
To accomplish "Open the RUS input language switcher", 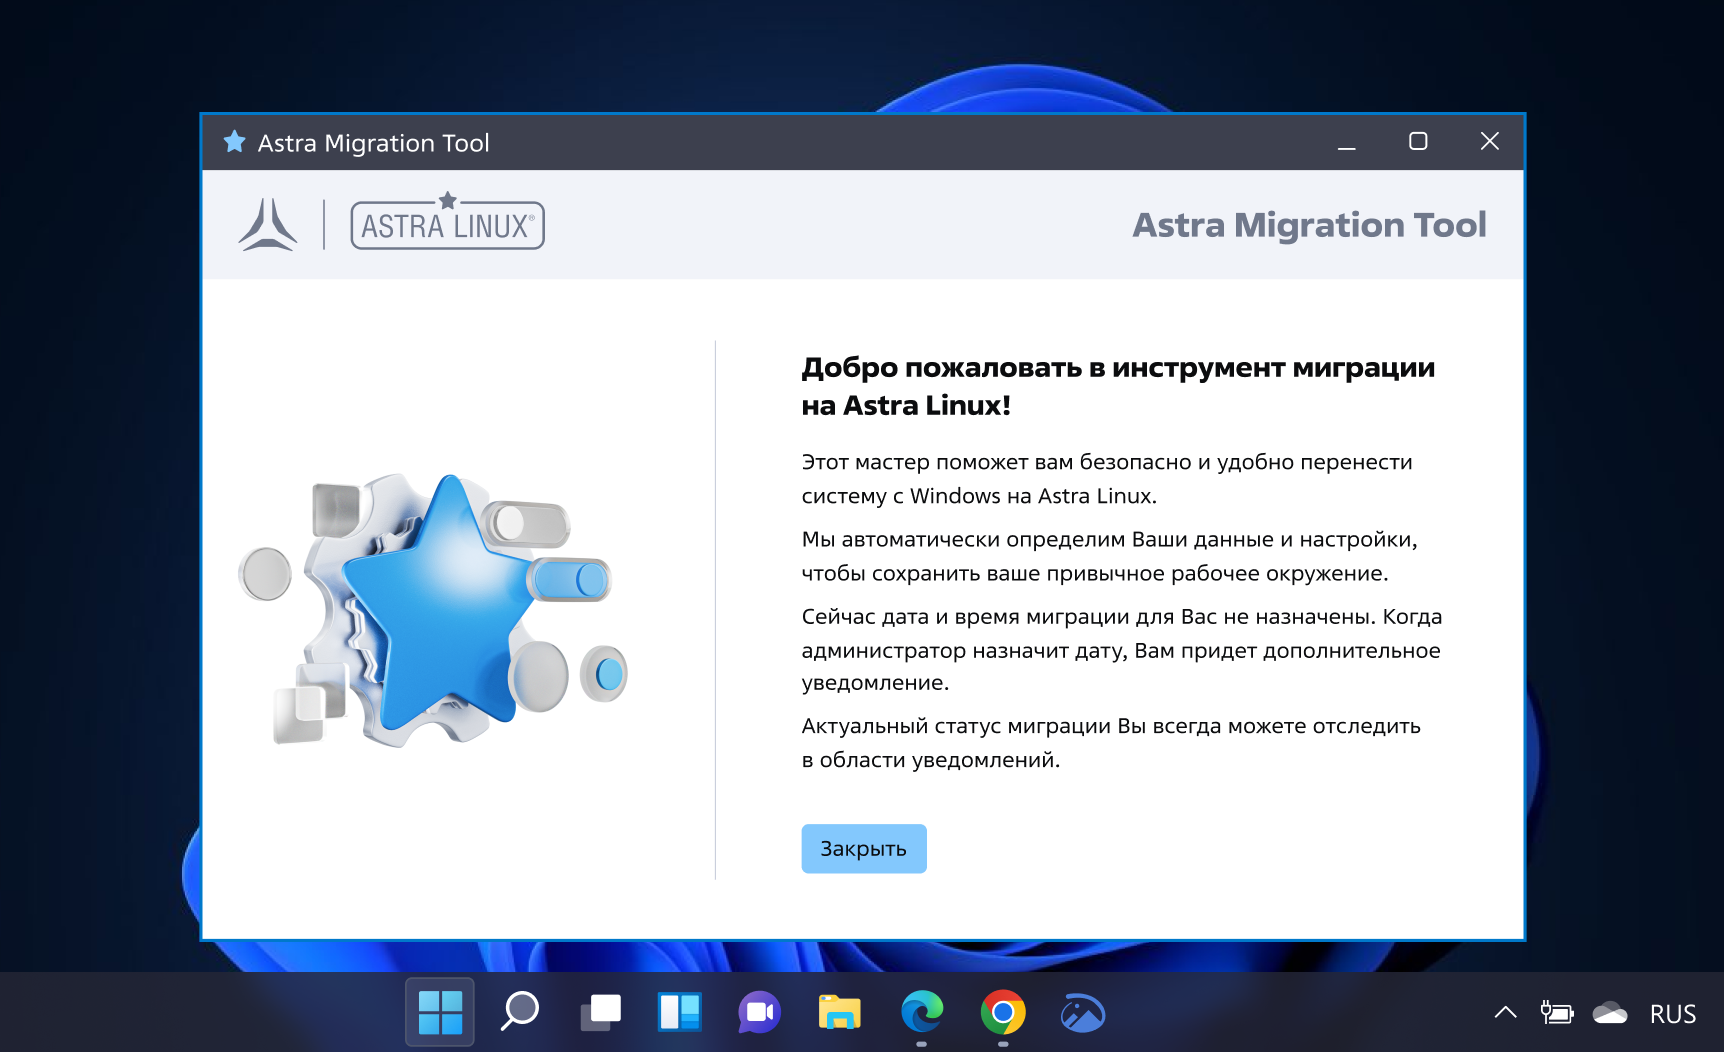I will 1673,1014.
